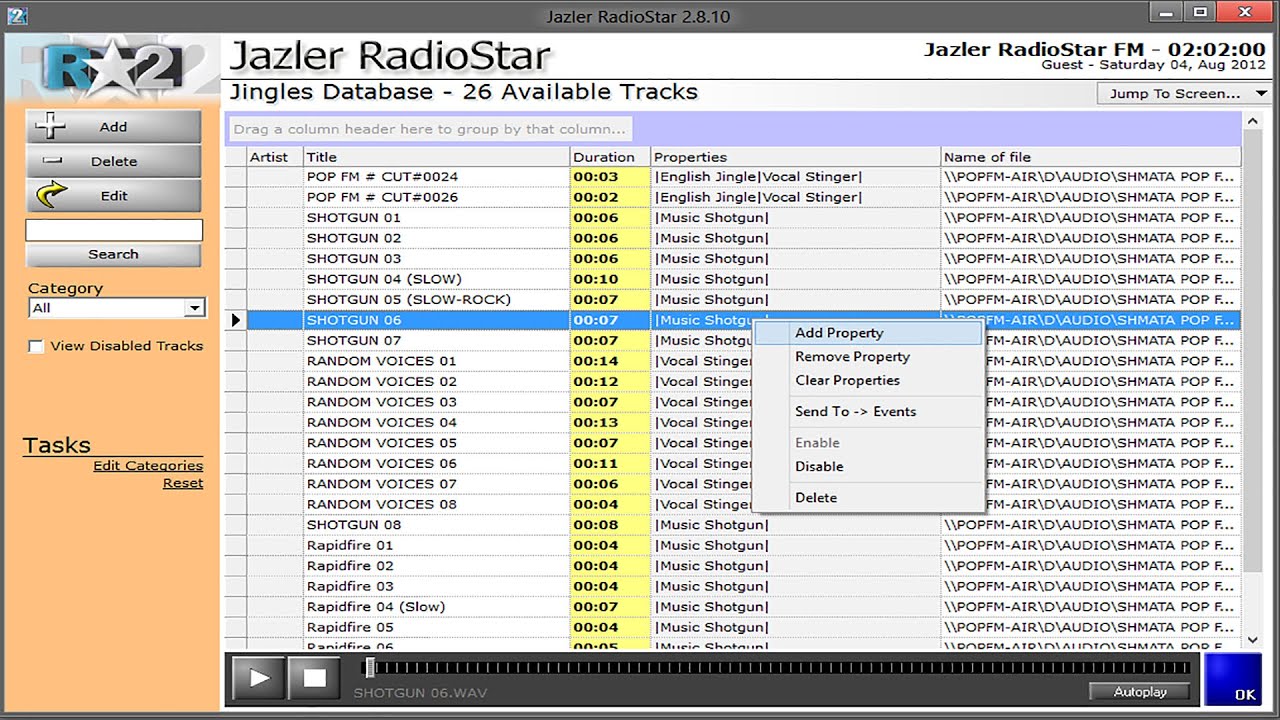Select the SHOTGUN 07 row
1280x720 pixels.
pos(732,341)
